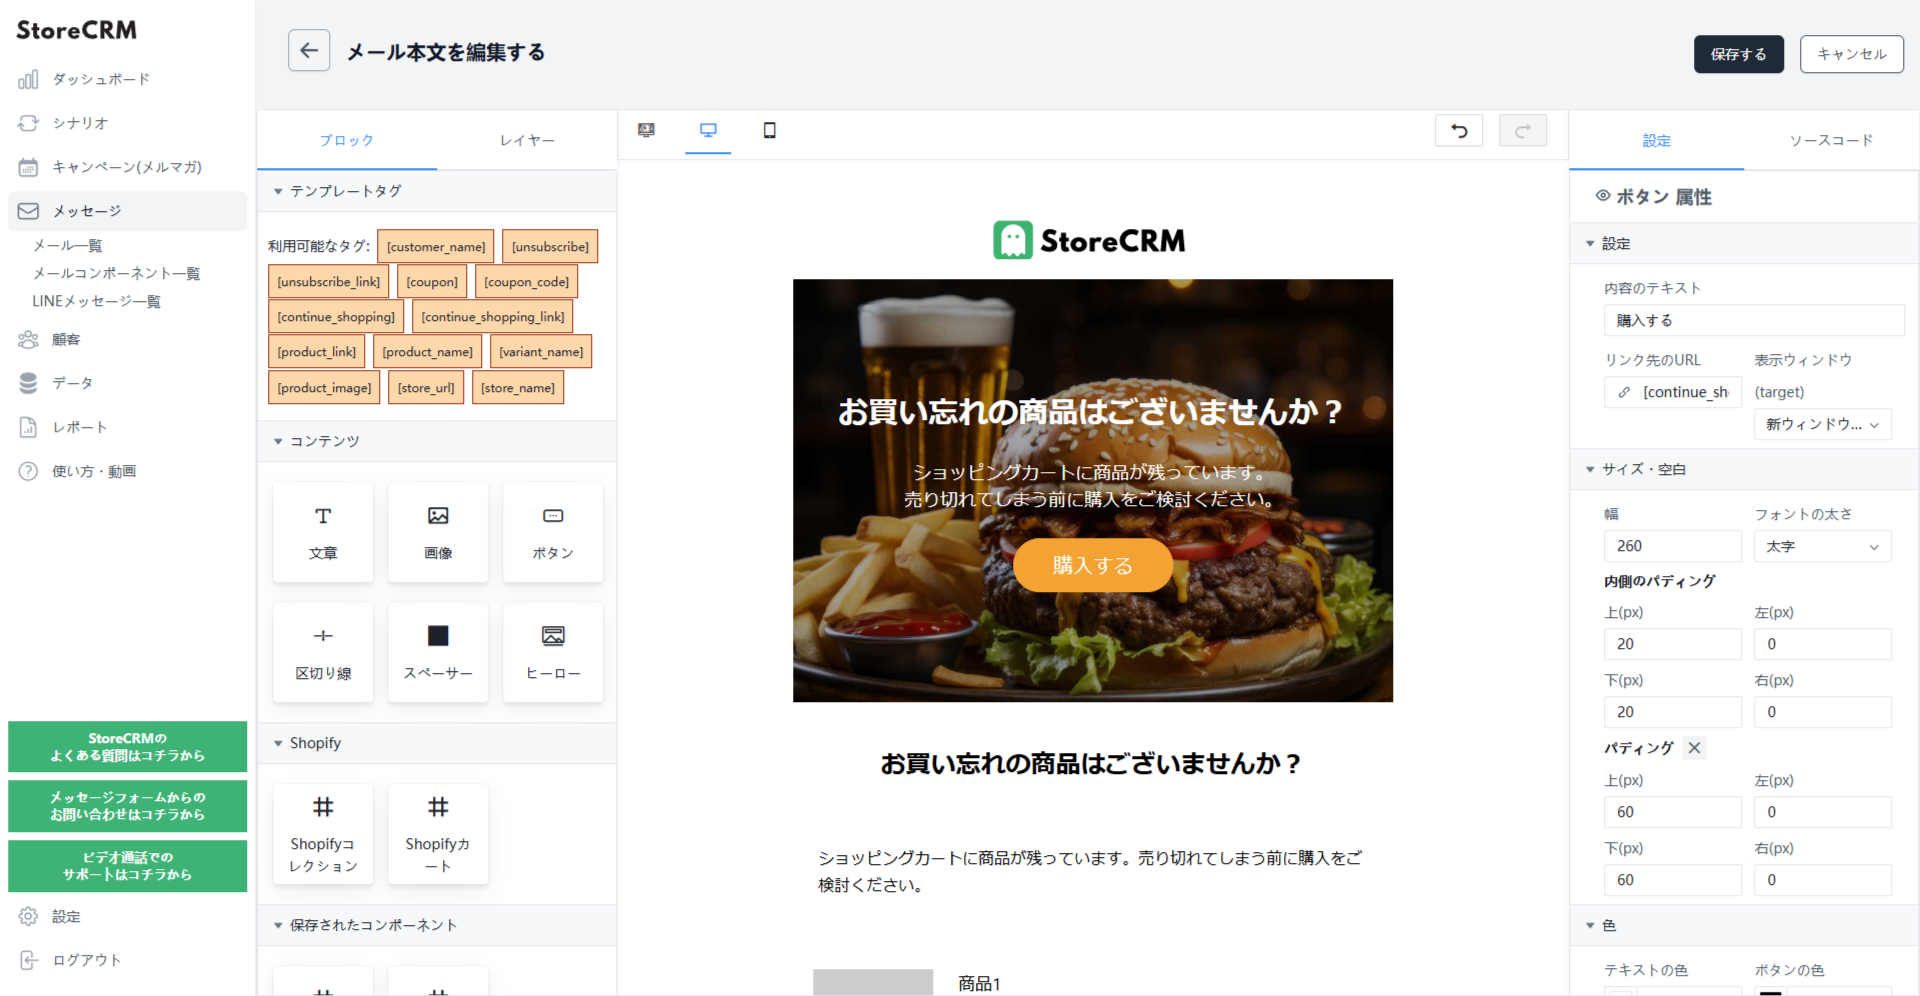Open メールコンポーネント一覧 submenu item
This screenshot has height=996, width=1920.
click(x=116, y=273)
